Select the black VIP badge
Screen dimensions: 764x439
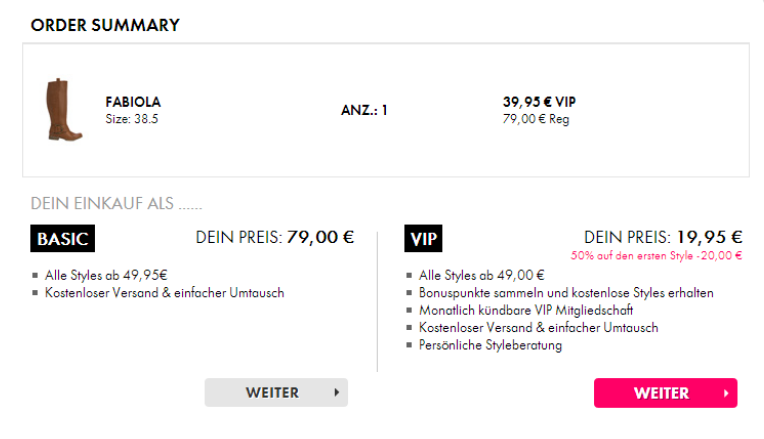[424, 240]
